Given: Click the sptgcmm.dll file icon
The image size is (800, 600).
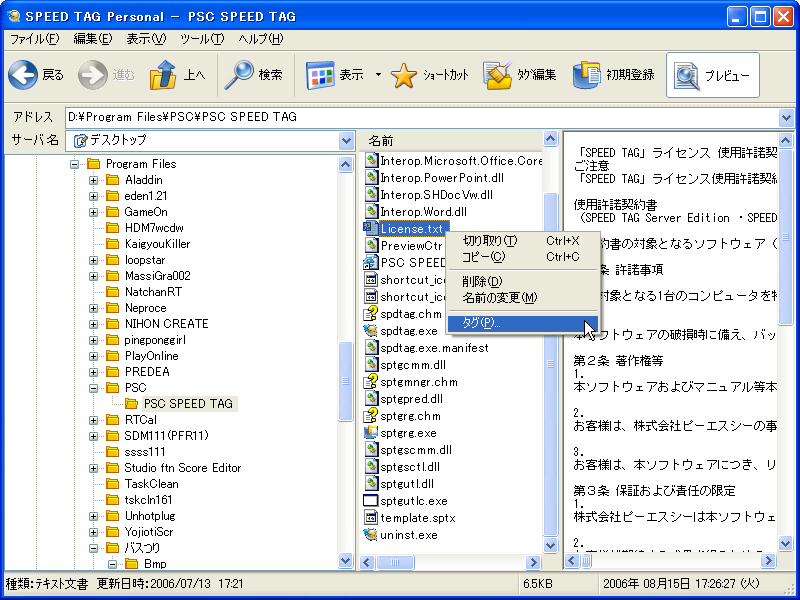Looking at the screenshot, I should 371,365.
